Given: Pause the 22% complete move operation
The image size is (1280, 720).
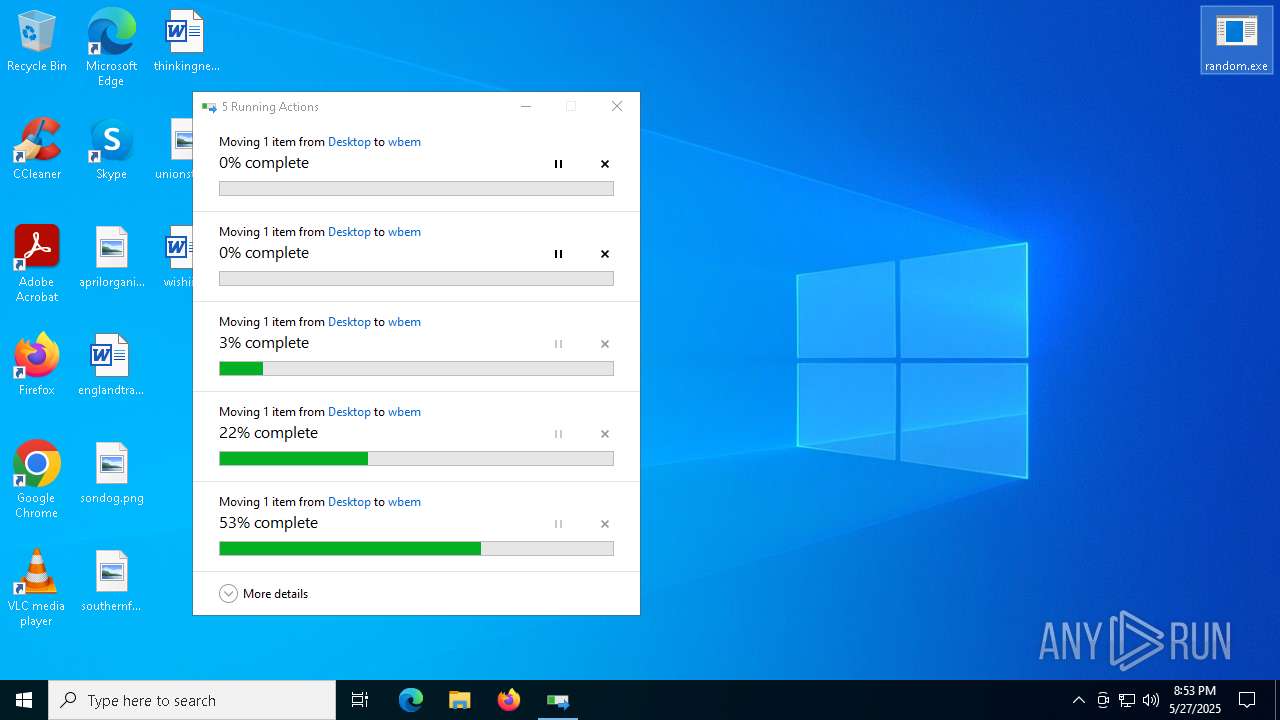Looking at the screenshot, I should click(x=558, y=434).
